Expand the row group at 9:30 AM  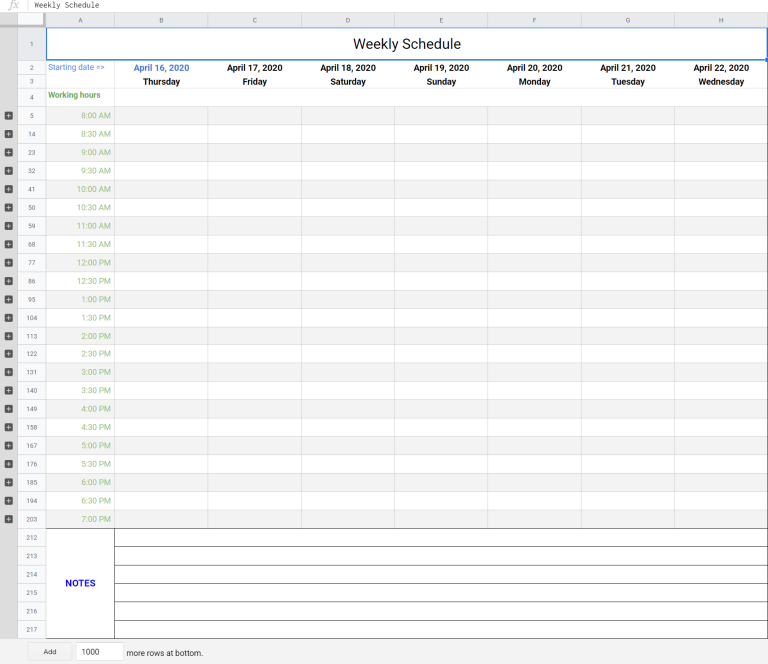[x=9, y=170]
